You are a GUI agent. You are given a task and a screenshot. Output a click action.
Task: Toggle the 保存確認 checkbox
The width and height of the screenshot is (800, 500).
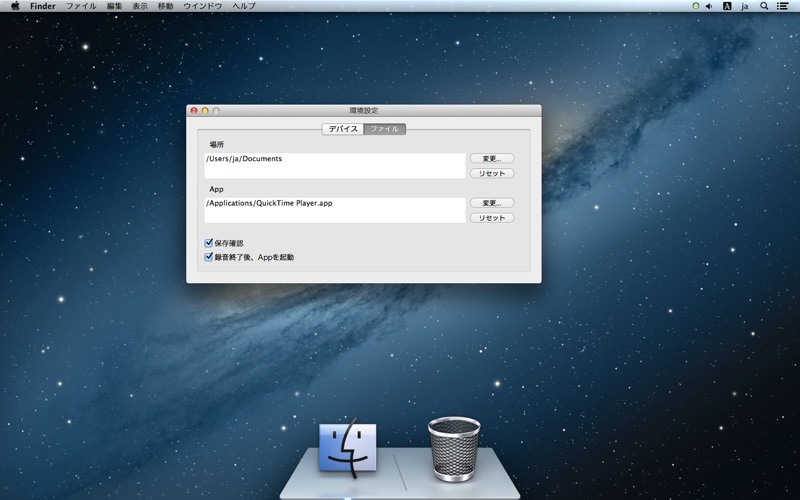[208, 243]
